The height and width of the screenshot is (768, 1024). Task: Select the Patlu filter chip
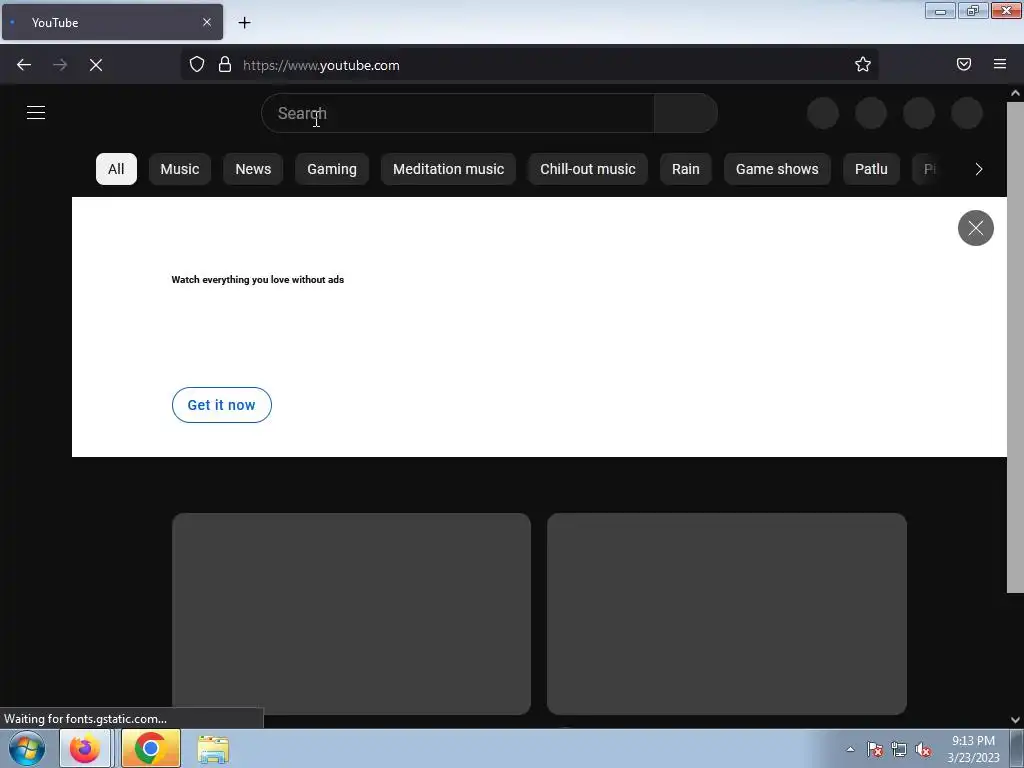(x=871, y=169)
